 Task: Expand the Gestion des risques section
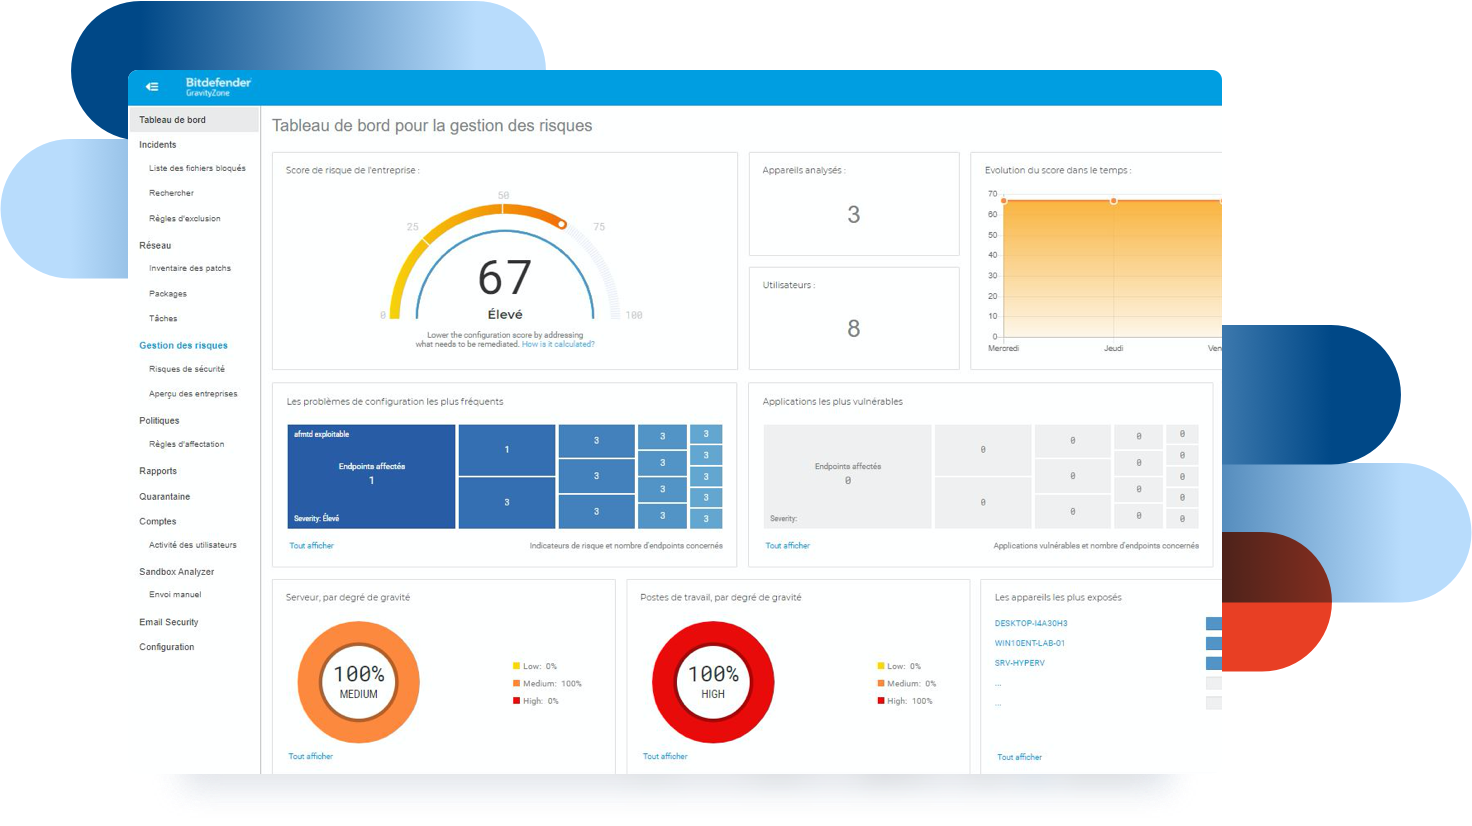(x=183, y=345)
